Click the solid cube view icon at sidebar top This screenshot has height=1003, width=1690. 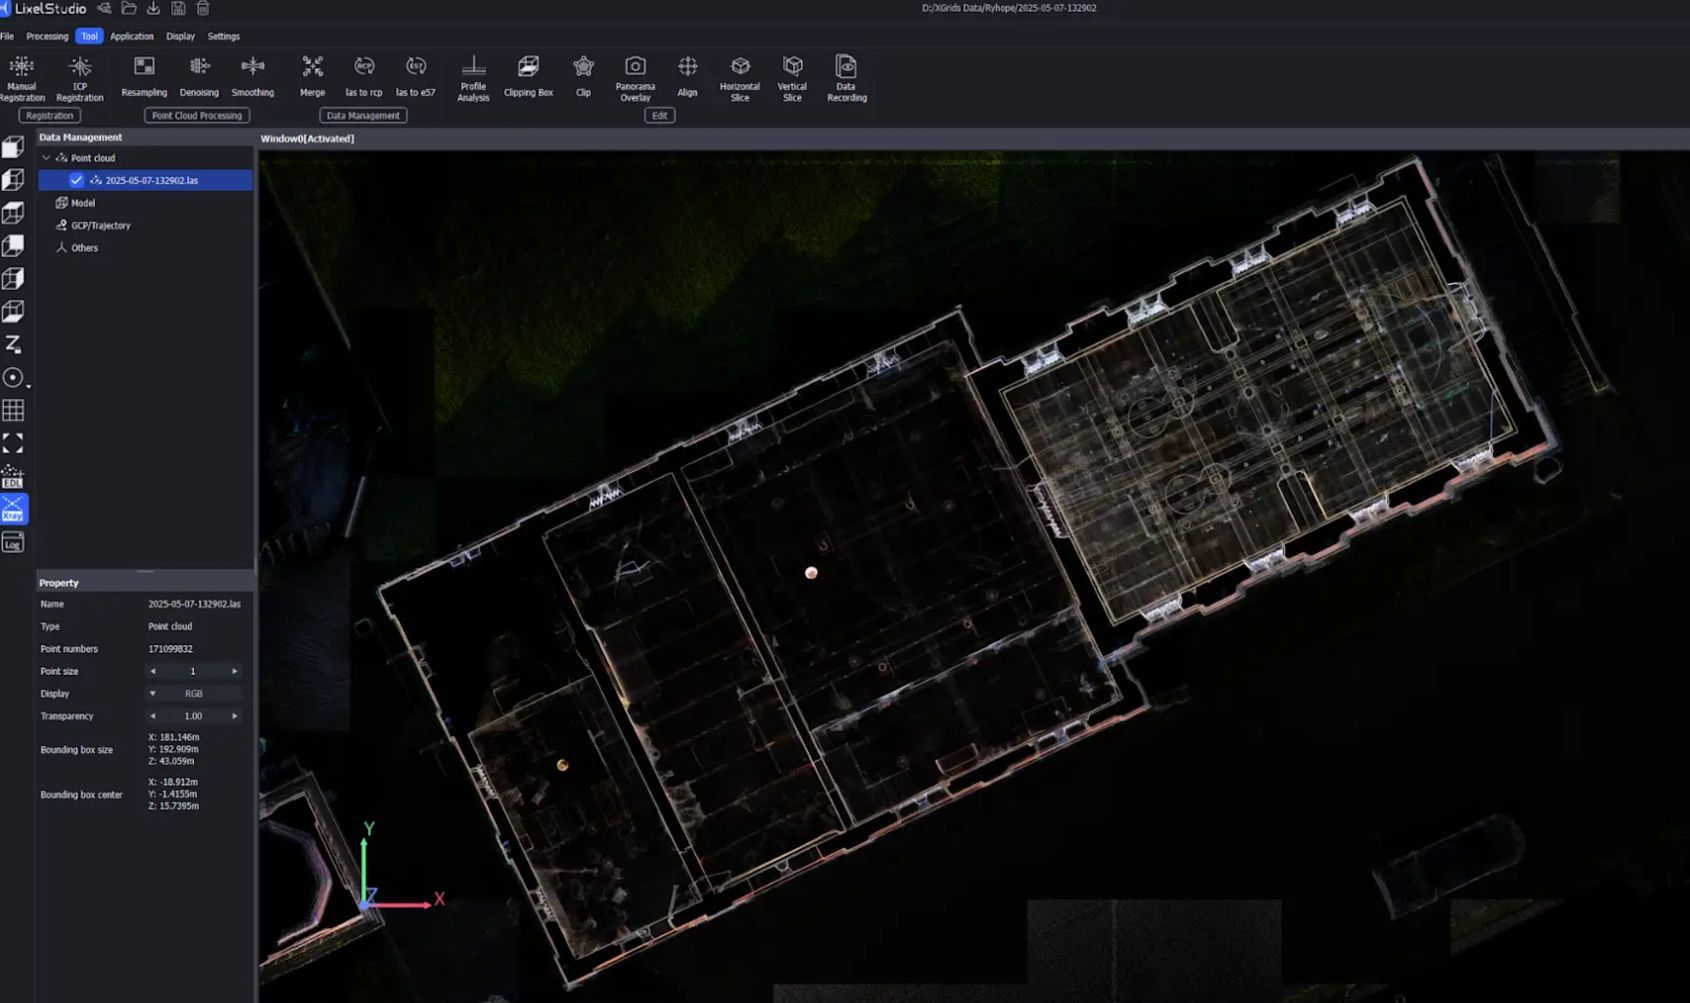click(x=13, y=147)
